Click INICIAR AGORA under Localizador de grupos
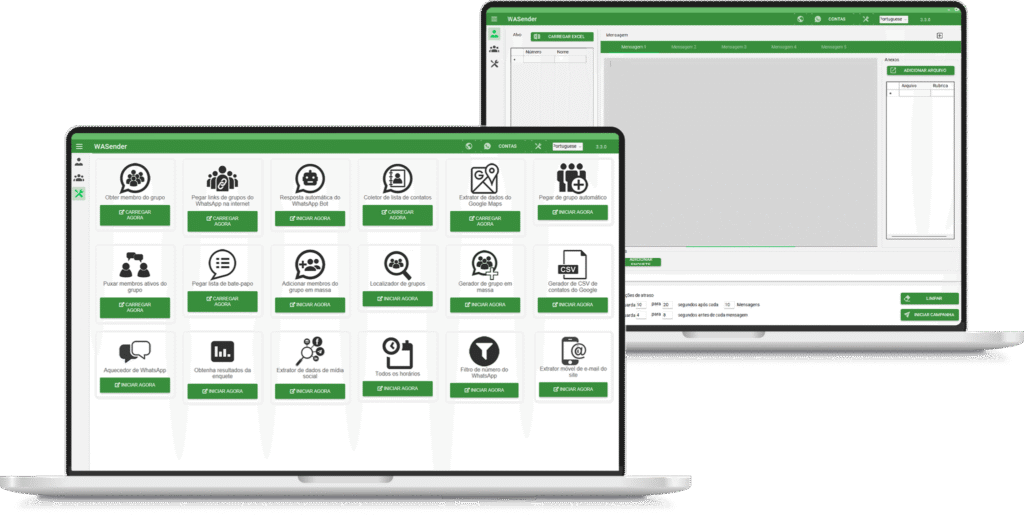The width and height of the screenshot is (1024, 516). (397, 298)
